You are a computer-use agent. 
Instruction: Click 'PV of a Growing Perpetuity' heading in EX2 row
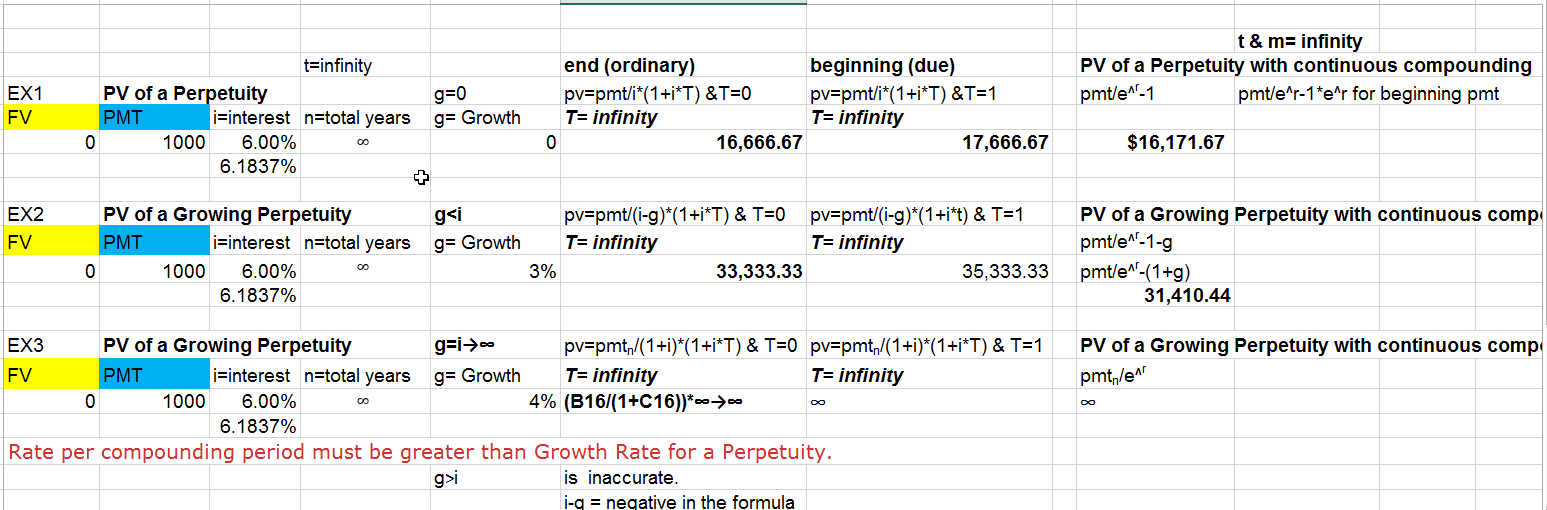(x=227, y=214)
